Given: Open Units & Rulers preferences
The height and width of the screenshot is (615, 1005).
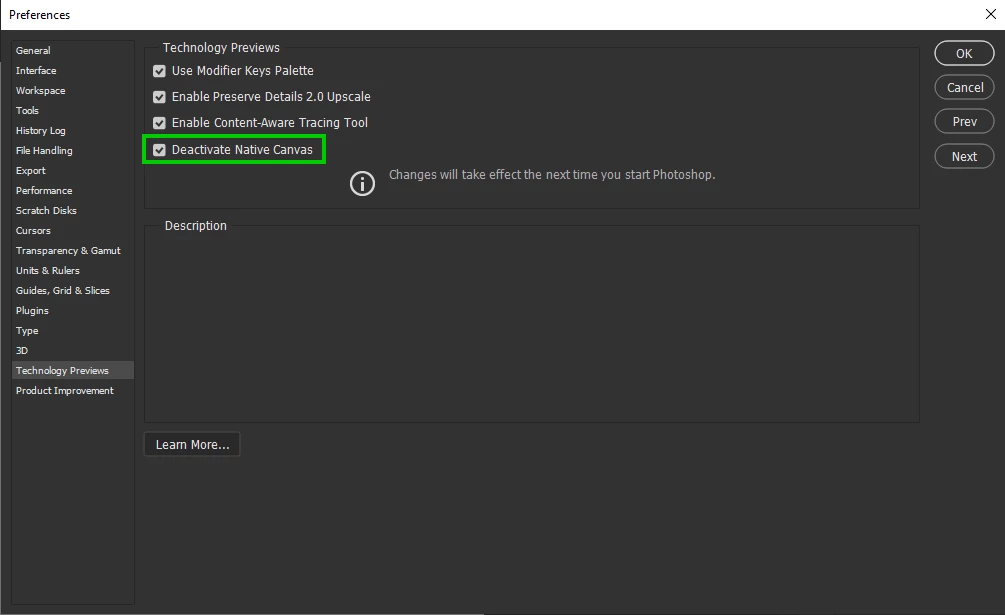Looking at the screenshot, I should [x=72, y=270].
